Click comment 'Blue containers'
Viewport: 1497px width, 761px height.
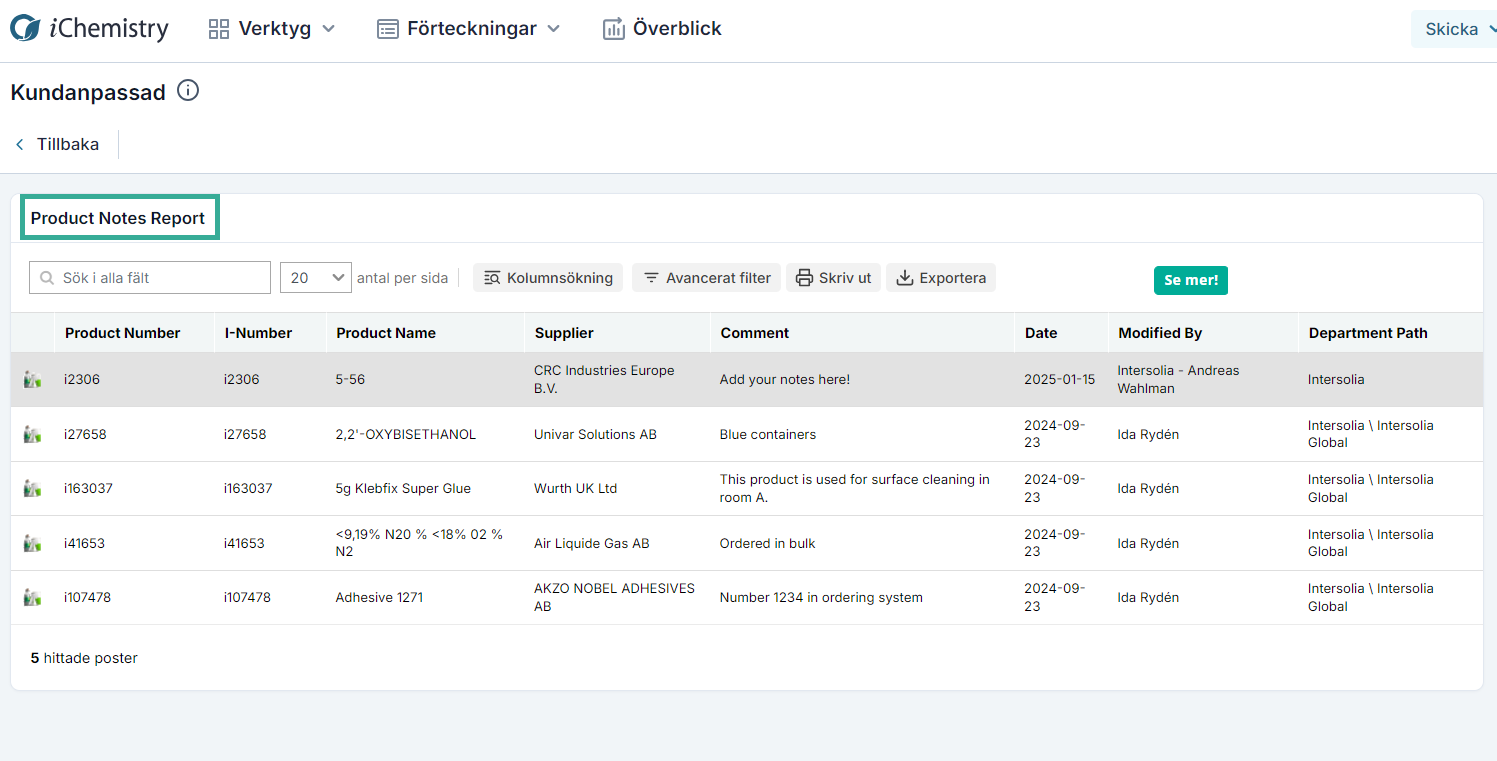pos(768,434)
